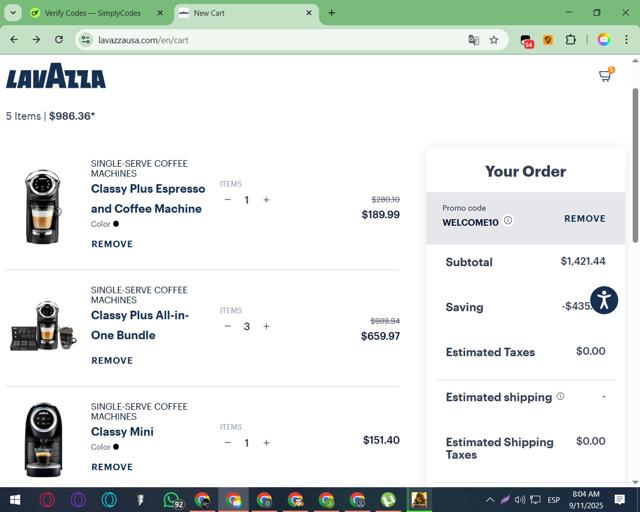Open the accessibility widget button
This screenshot has height=512, width=640.
(604, 301)
